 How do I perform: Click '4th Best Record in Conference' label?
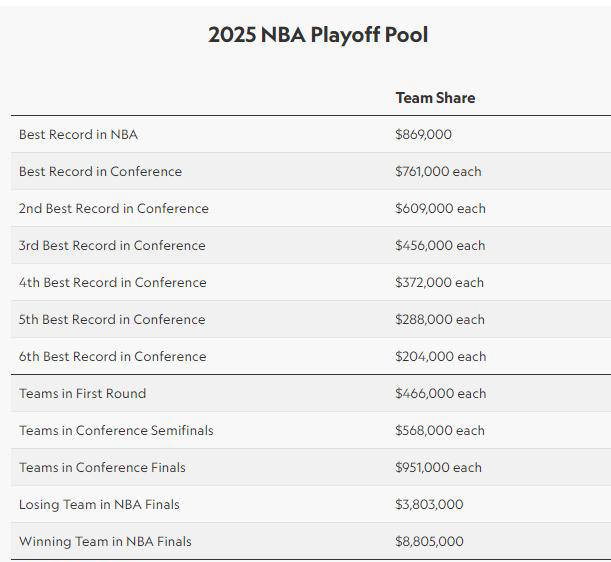pyautogui.click(x=113, y=283)
